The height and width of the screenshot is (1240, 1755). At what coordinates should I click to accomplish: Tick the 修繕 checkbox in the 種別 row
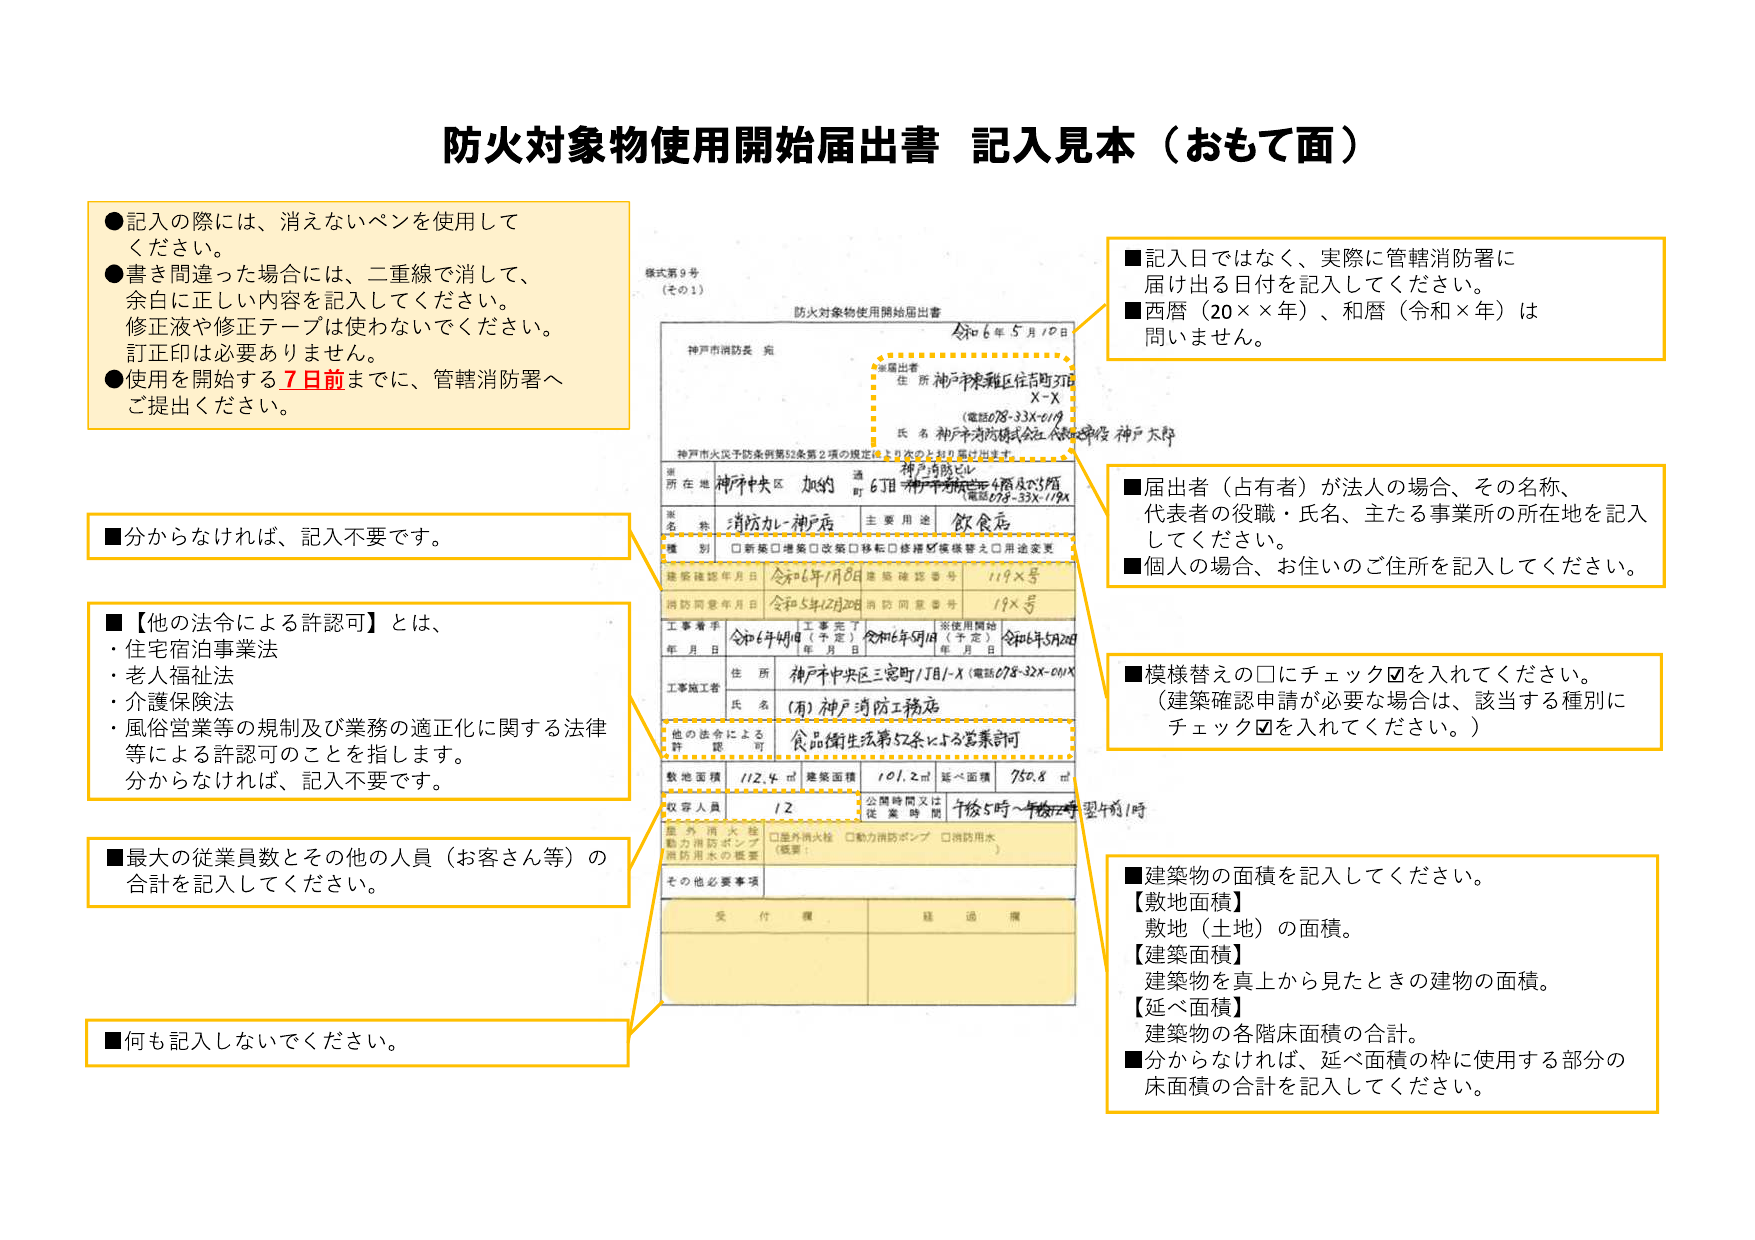coord(892,548)
